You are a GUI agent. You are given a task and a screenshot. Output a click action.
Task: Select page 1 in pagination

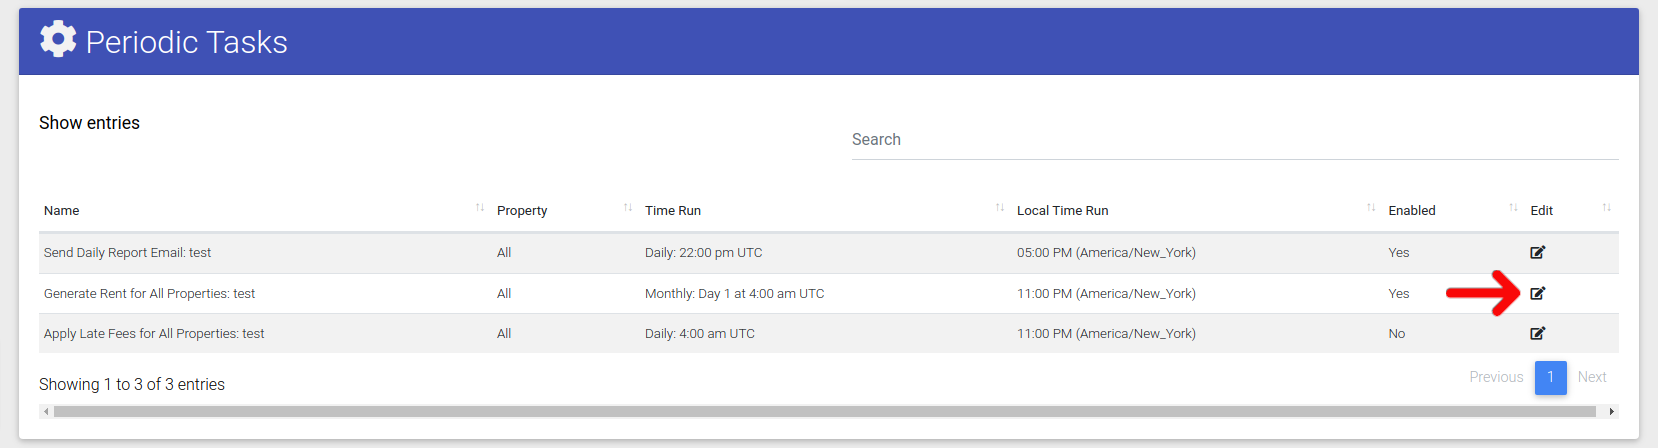pyautogui.click(x=1550, y=377)
